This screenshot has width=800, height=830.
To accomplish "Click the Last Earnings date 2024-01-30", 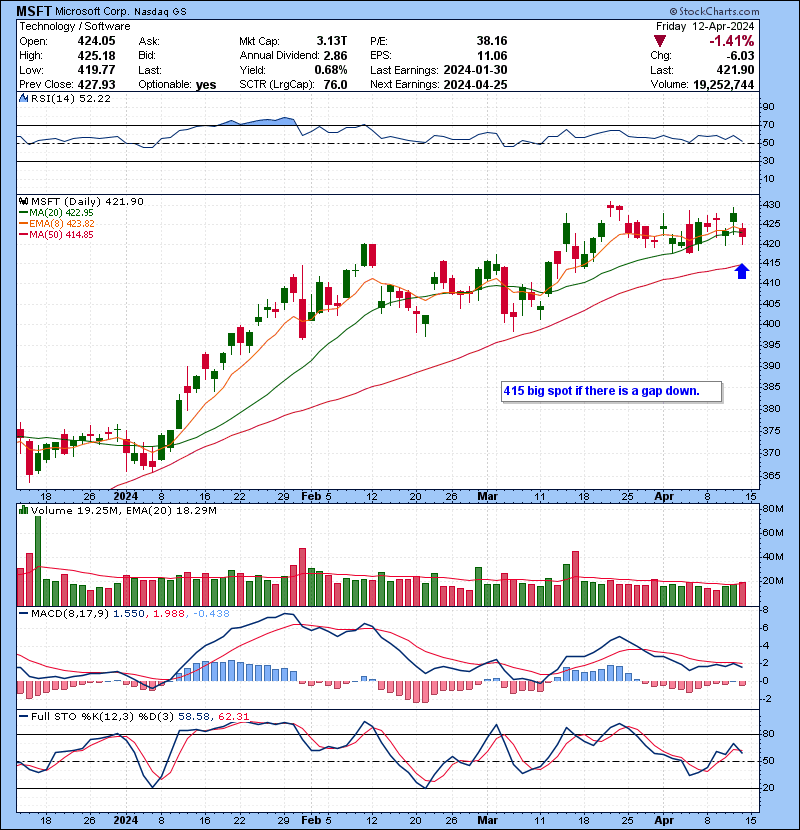I will pyautogui.click(x=475, y=70).
